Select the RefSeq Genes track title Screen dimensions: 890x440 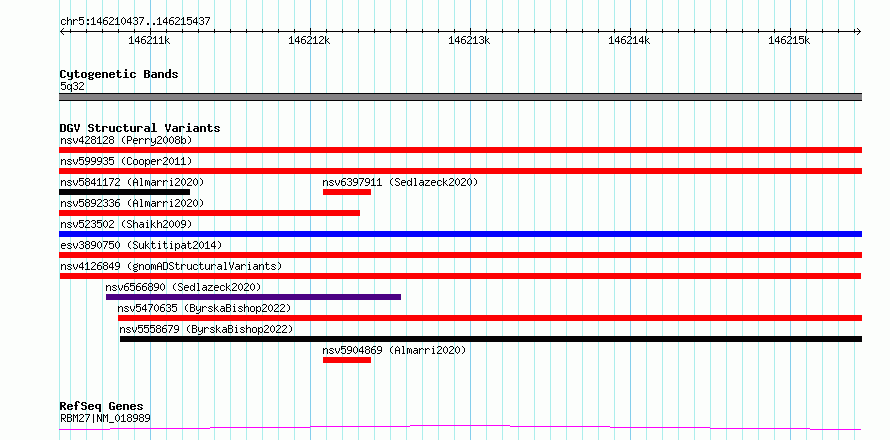(102, 407)
